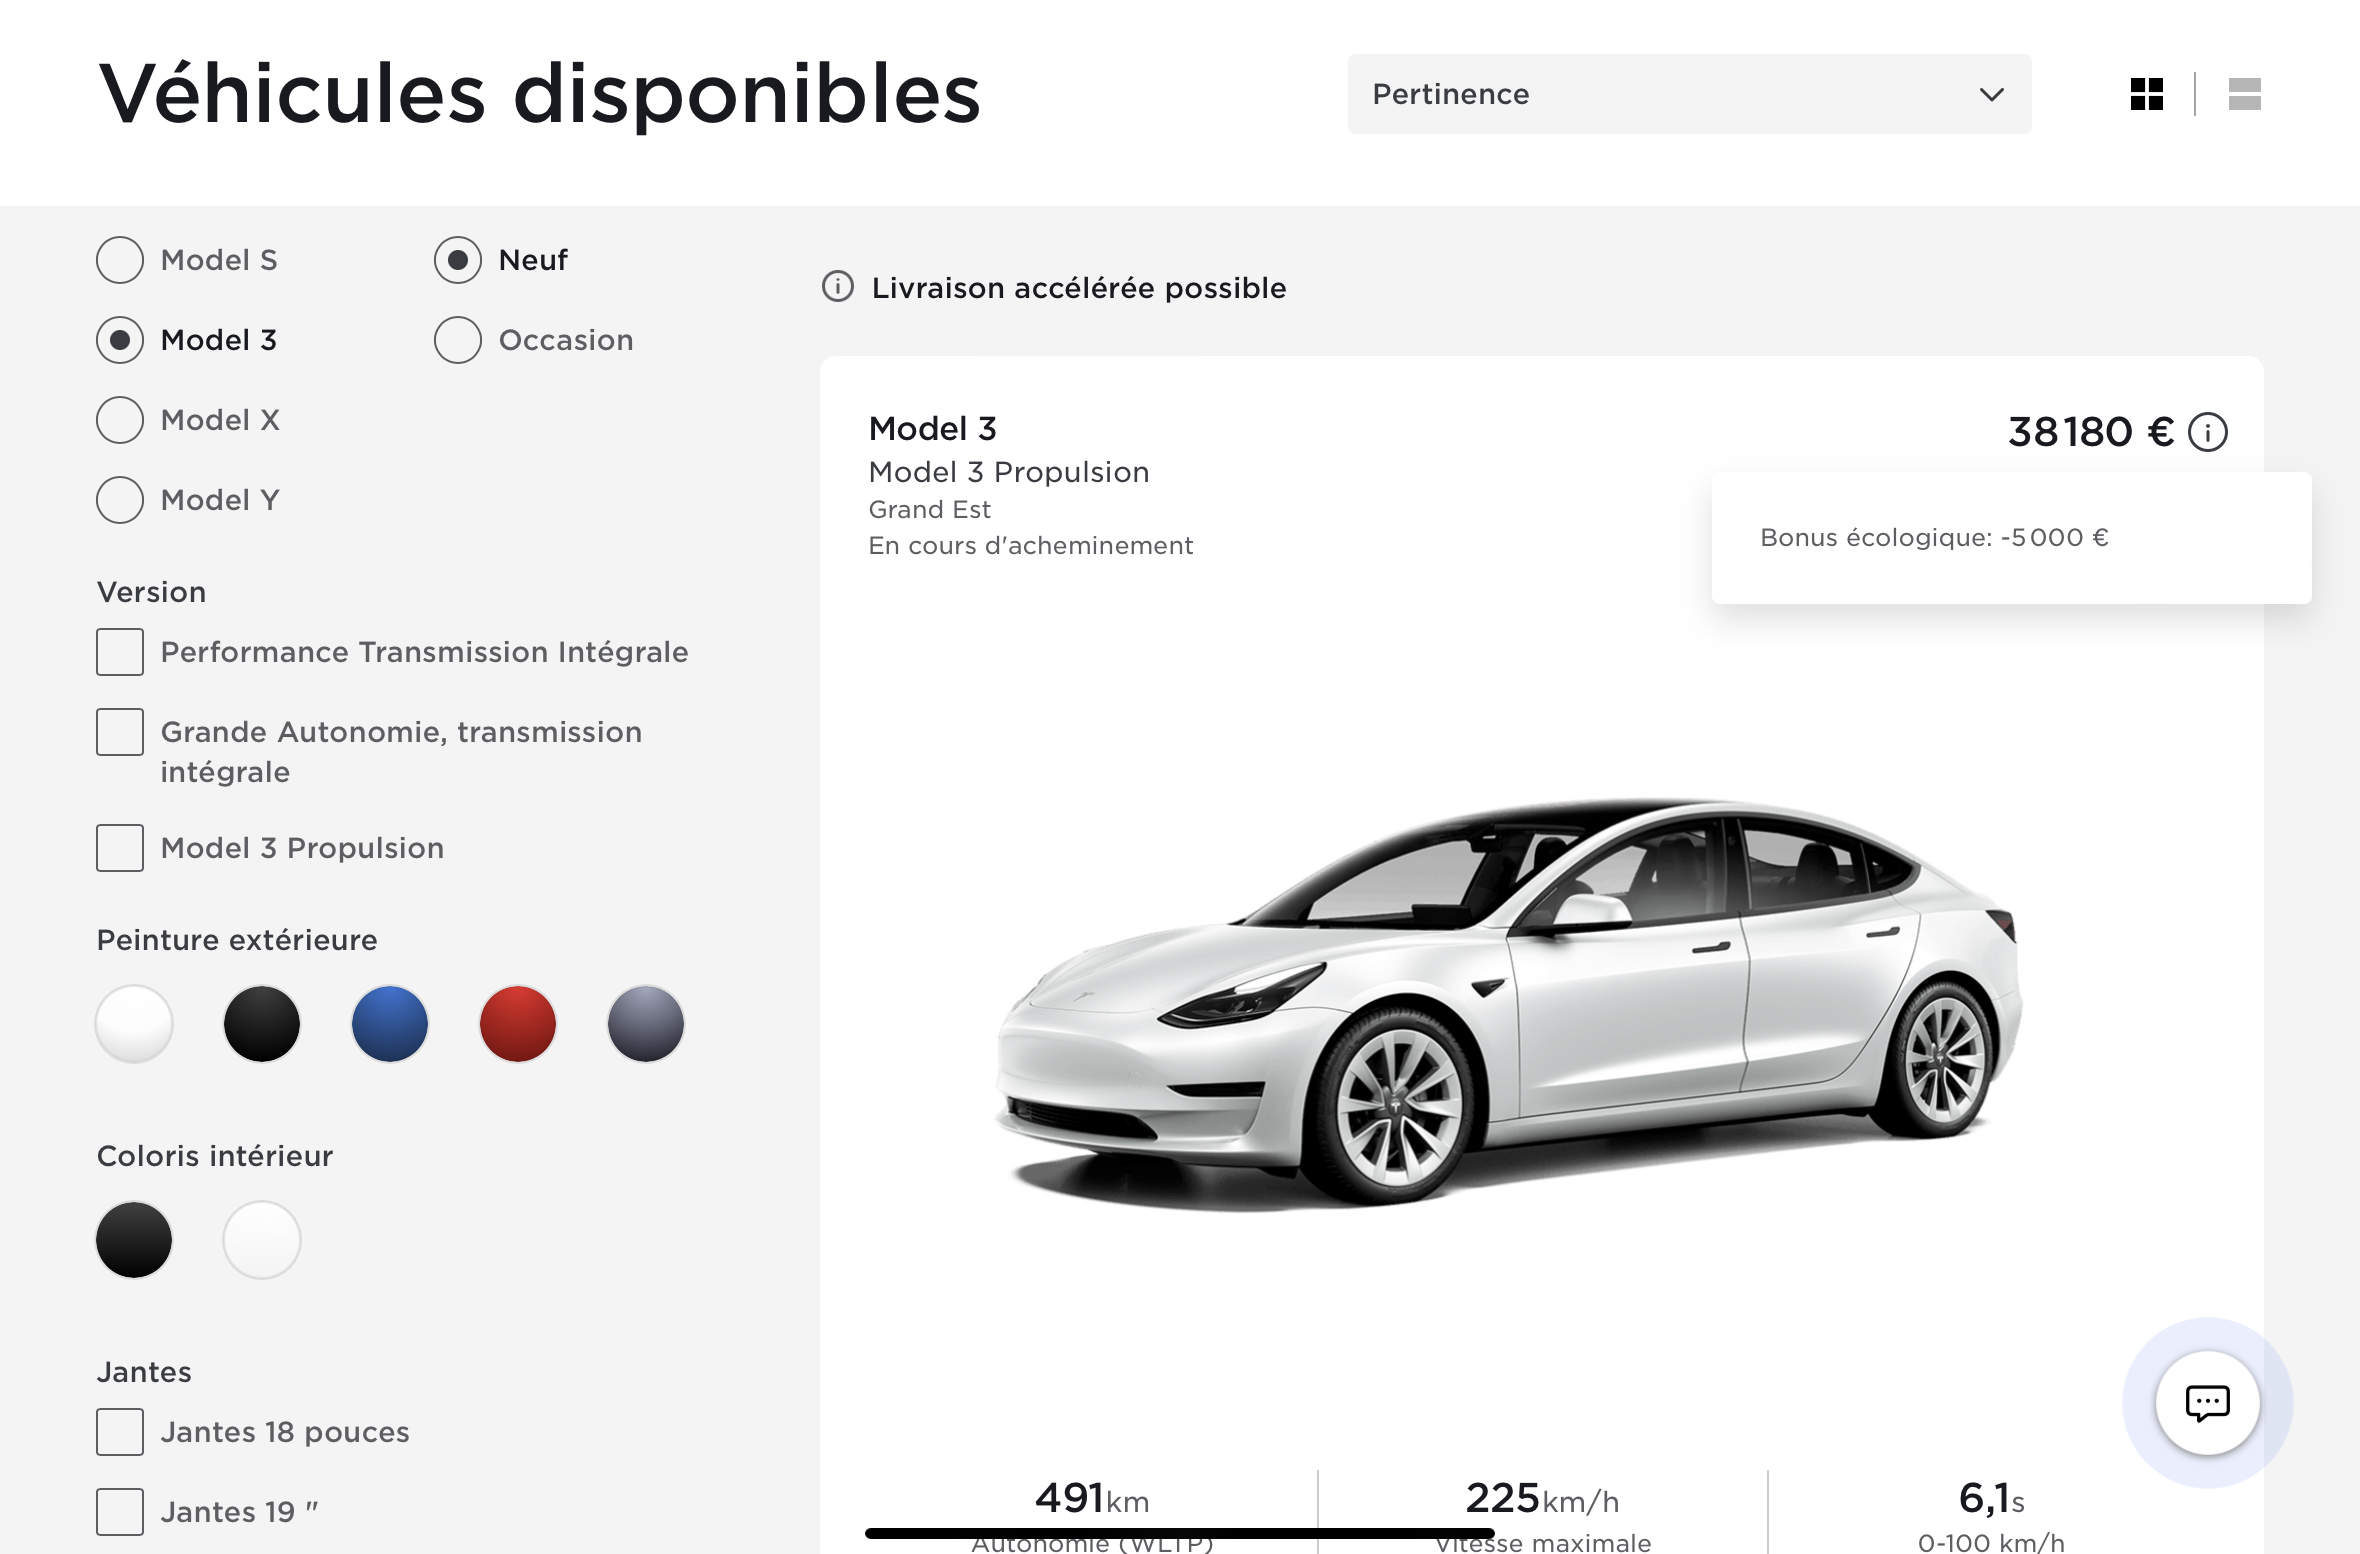The height and width of the screenshot is (1554, 2360).
Task: Check the Model 3 Propulsion version filter
Action: [x=120, y=848]
